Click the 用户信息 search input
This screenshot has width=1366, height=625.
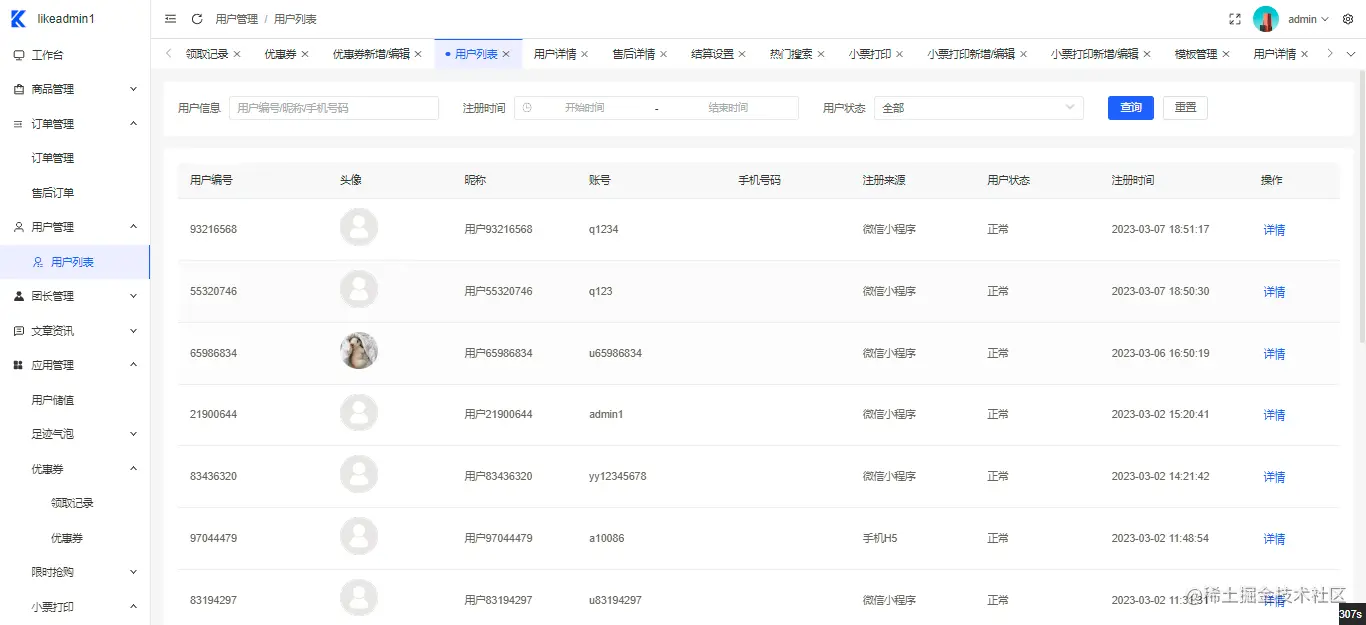pos(334,107)
